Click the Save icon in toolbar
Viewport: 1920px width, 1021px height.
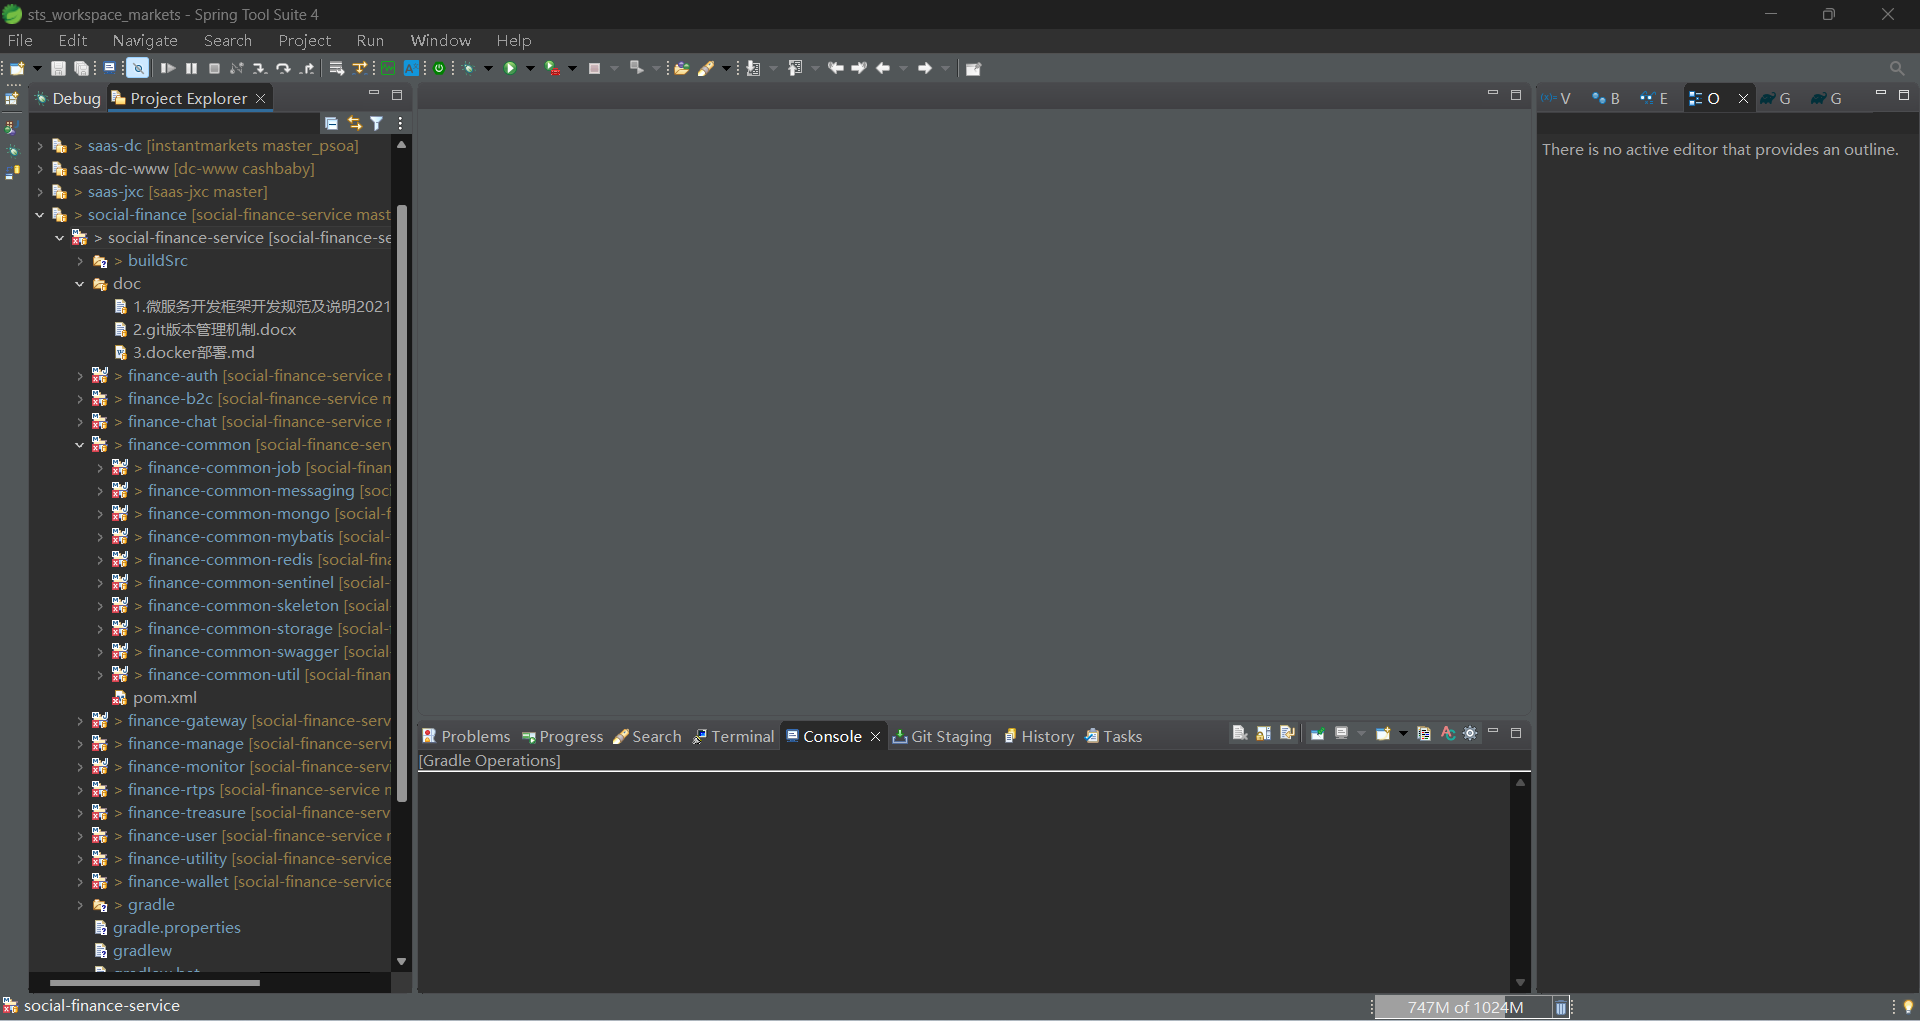(x=58, y=68)
